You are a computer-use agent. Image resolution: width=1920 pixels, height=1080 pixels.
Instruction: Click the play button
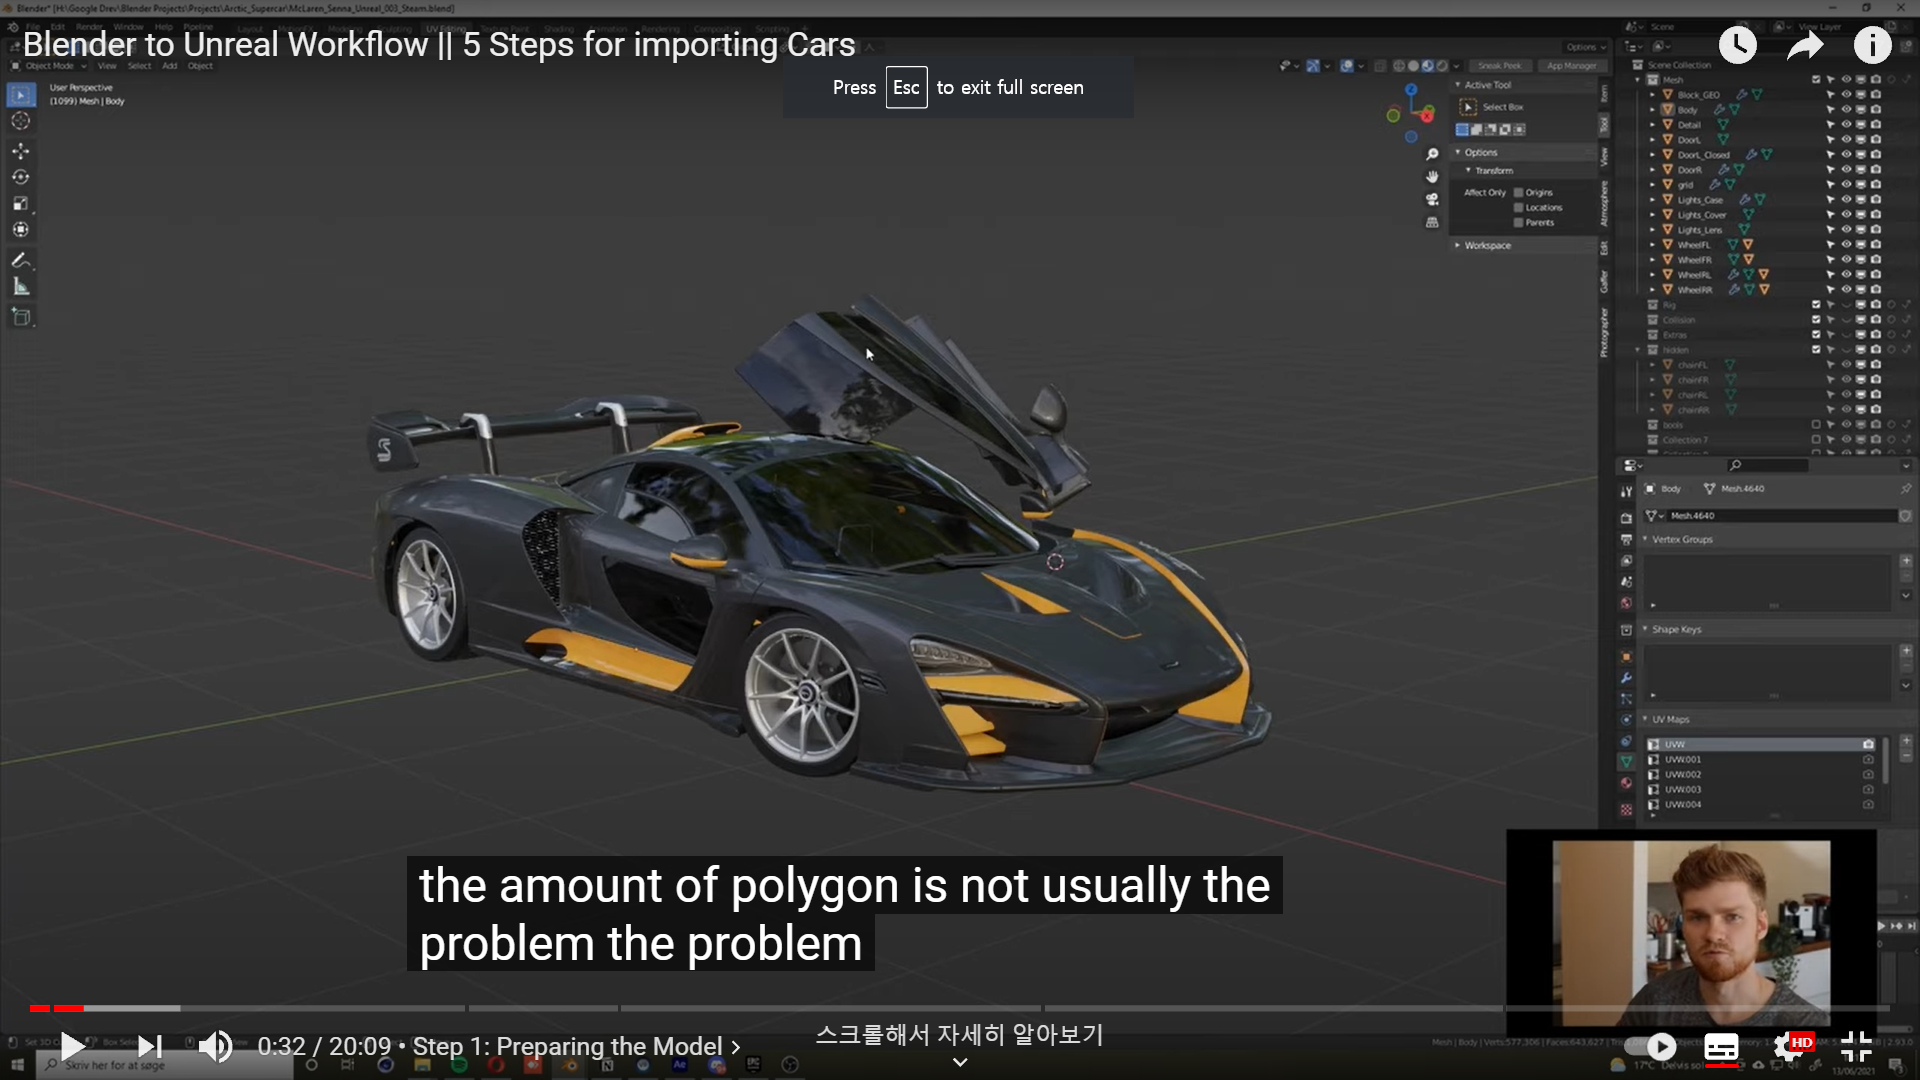pyautogui.click(x=72, y=1047)
